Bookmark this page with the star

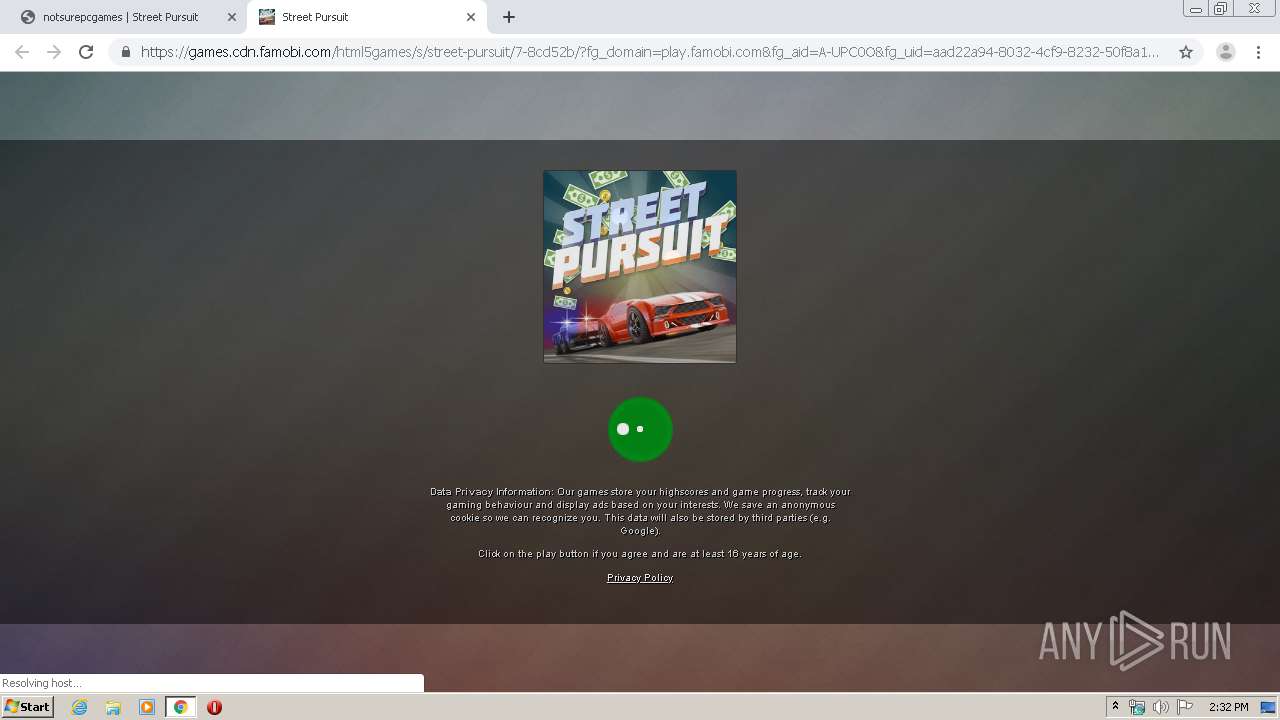point(1186,52)
